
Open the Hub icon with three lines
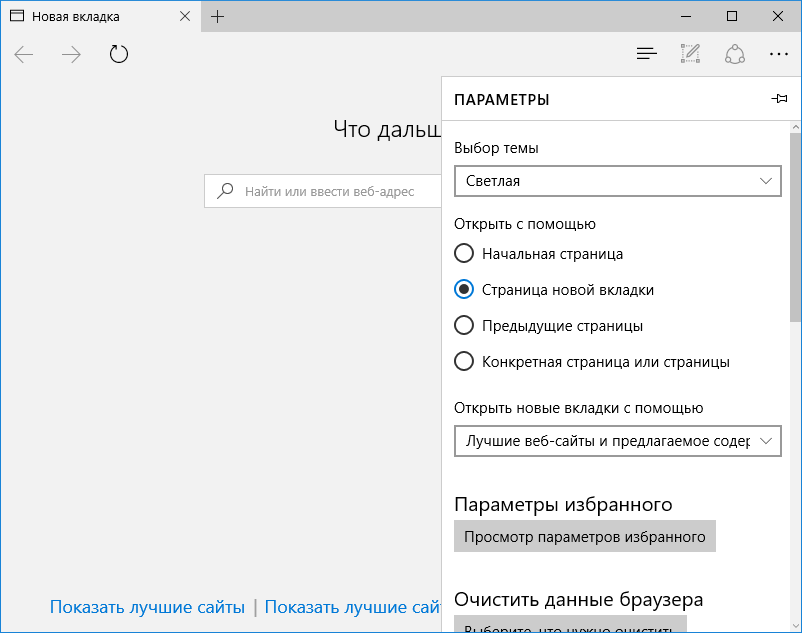point(647,54)
